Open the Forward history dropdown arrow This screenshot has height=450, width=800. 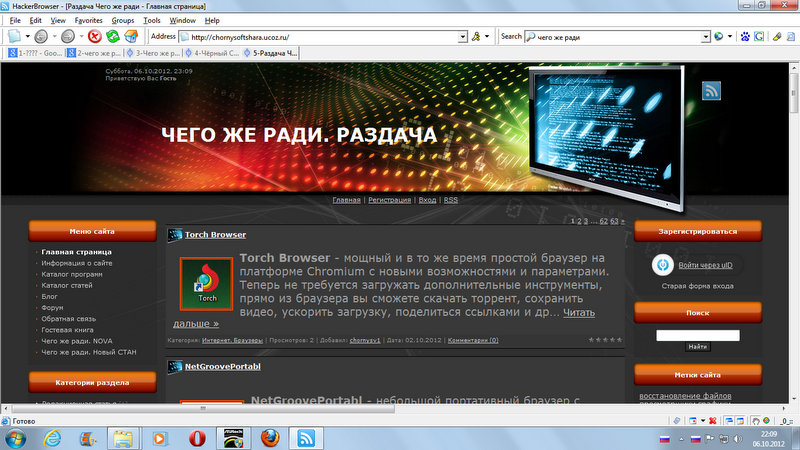81,36
